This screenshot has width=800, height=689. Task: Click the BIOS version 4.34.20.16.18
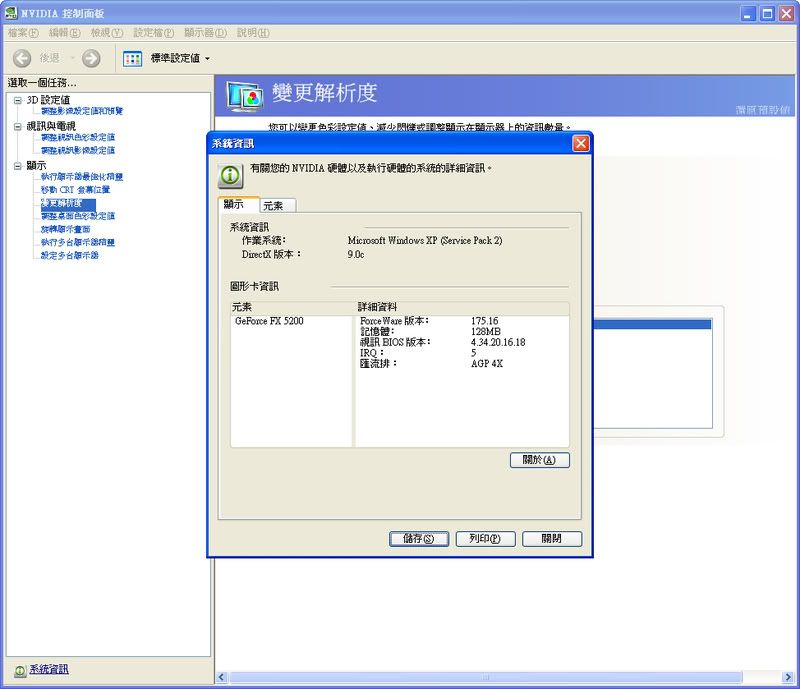498,342
